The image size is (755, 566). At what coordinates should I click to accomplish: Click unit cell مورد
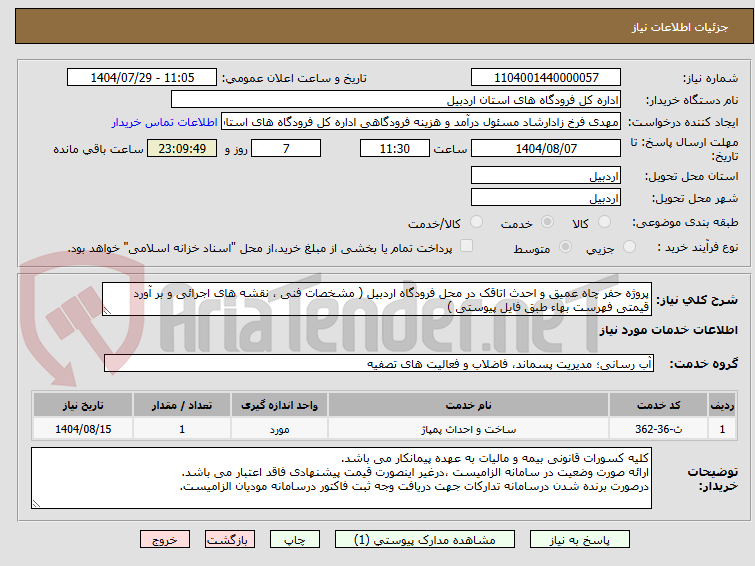[x=279, y=429]
